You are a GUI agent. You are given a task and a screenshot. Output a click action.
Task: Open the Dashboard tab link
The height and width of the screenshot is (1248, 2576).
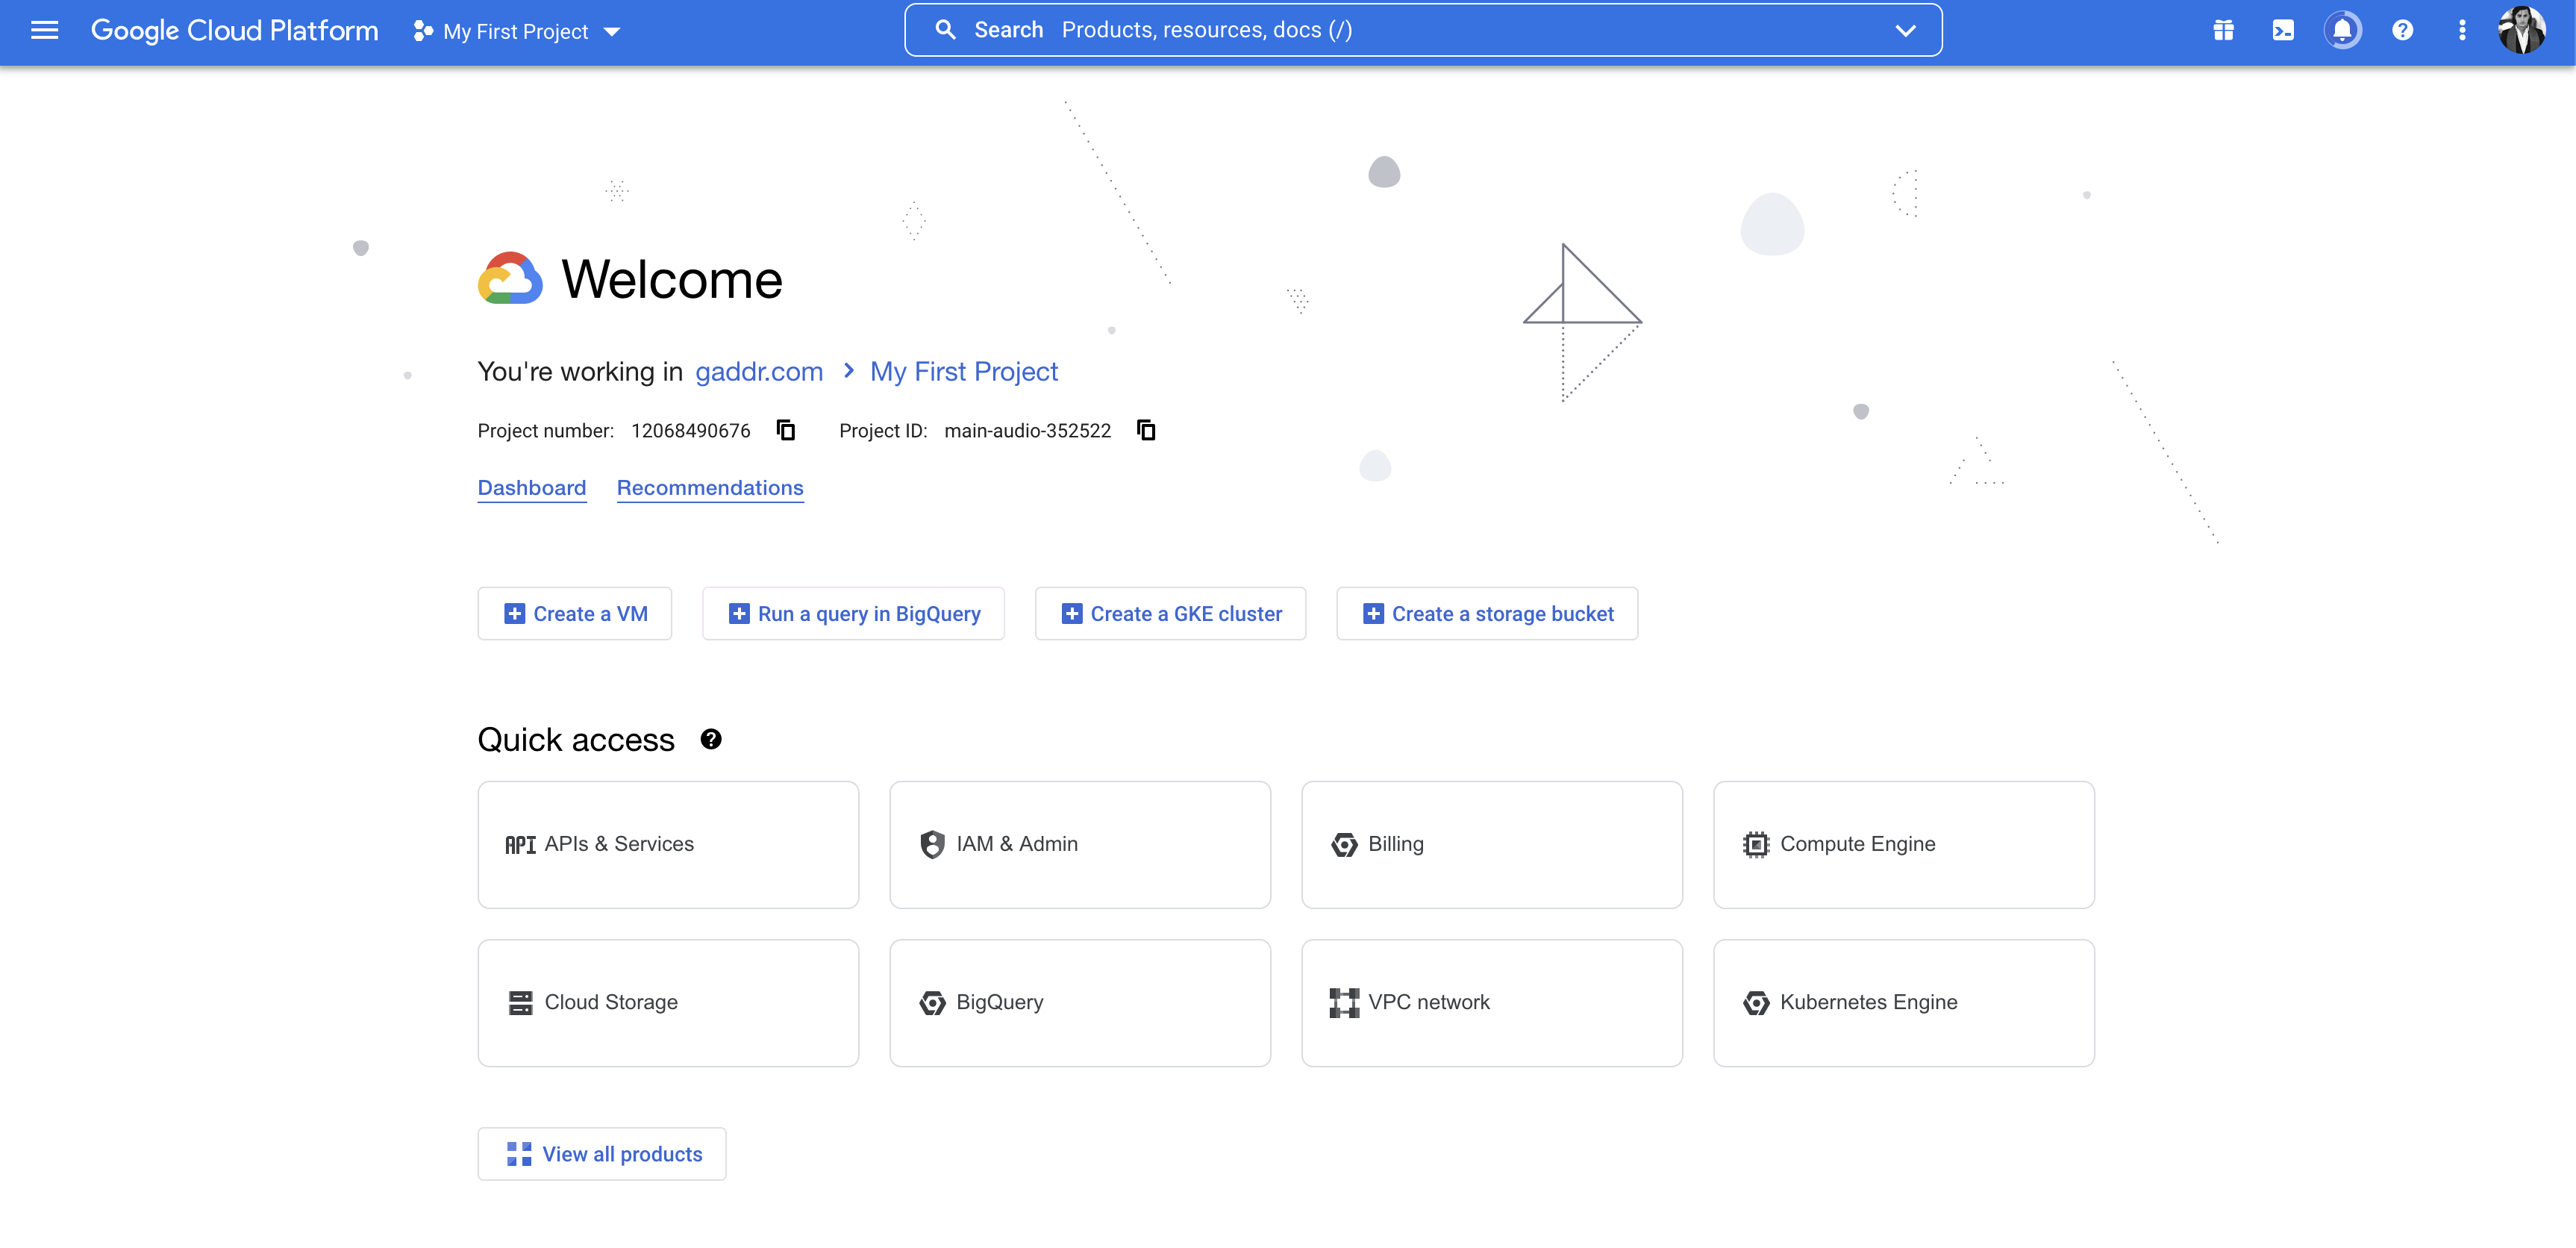point(532,488)
